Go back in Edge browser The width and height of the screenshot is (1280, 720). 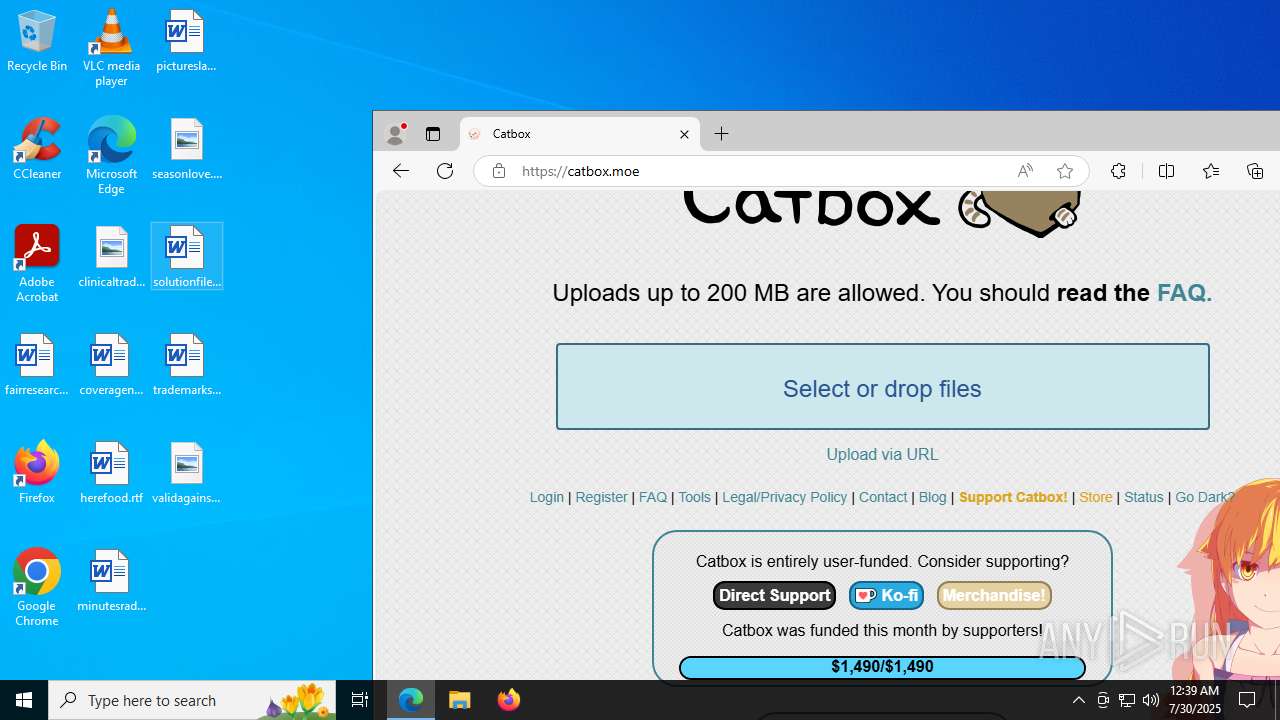pyautogui.click(x=401, y=171)
